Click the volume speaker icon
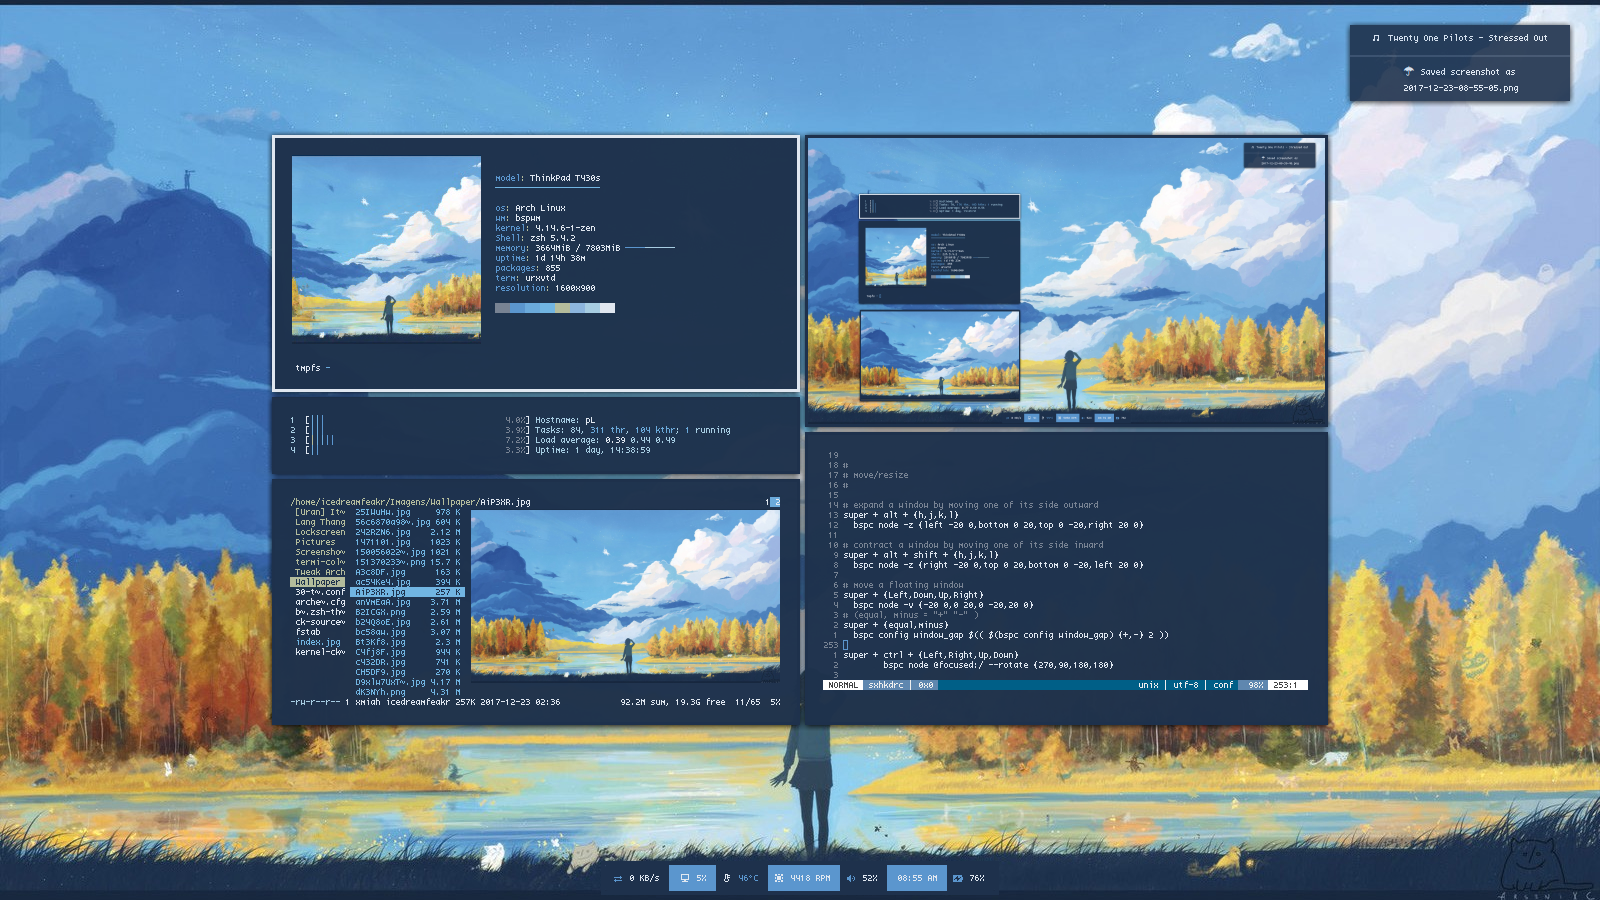The height and width of the screenshot is (900, 1600). pyautogui.click(x=851, y=878)
